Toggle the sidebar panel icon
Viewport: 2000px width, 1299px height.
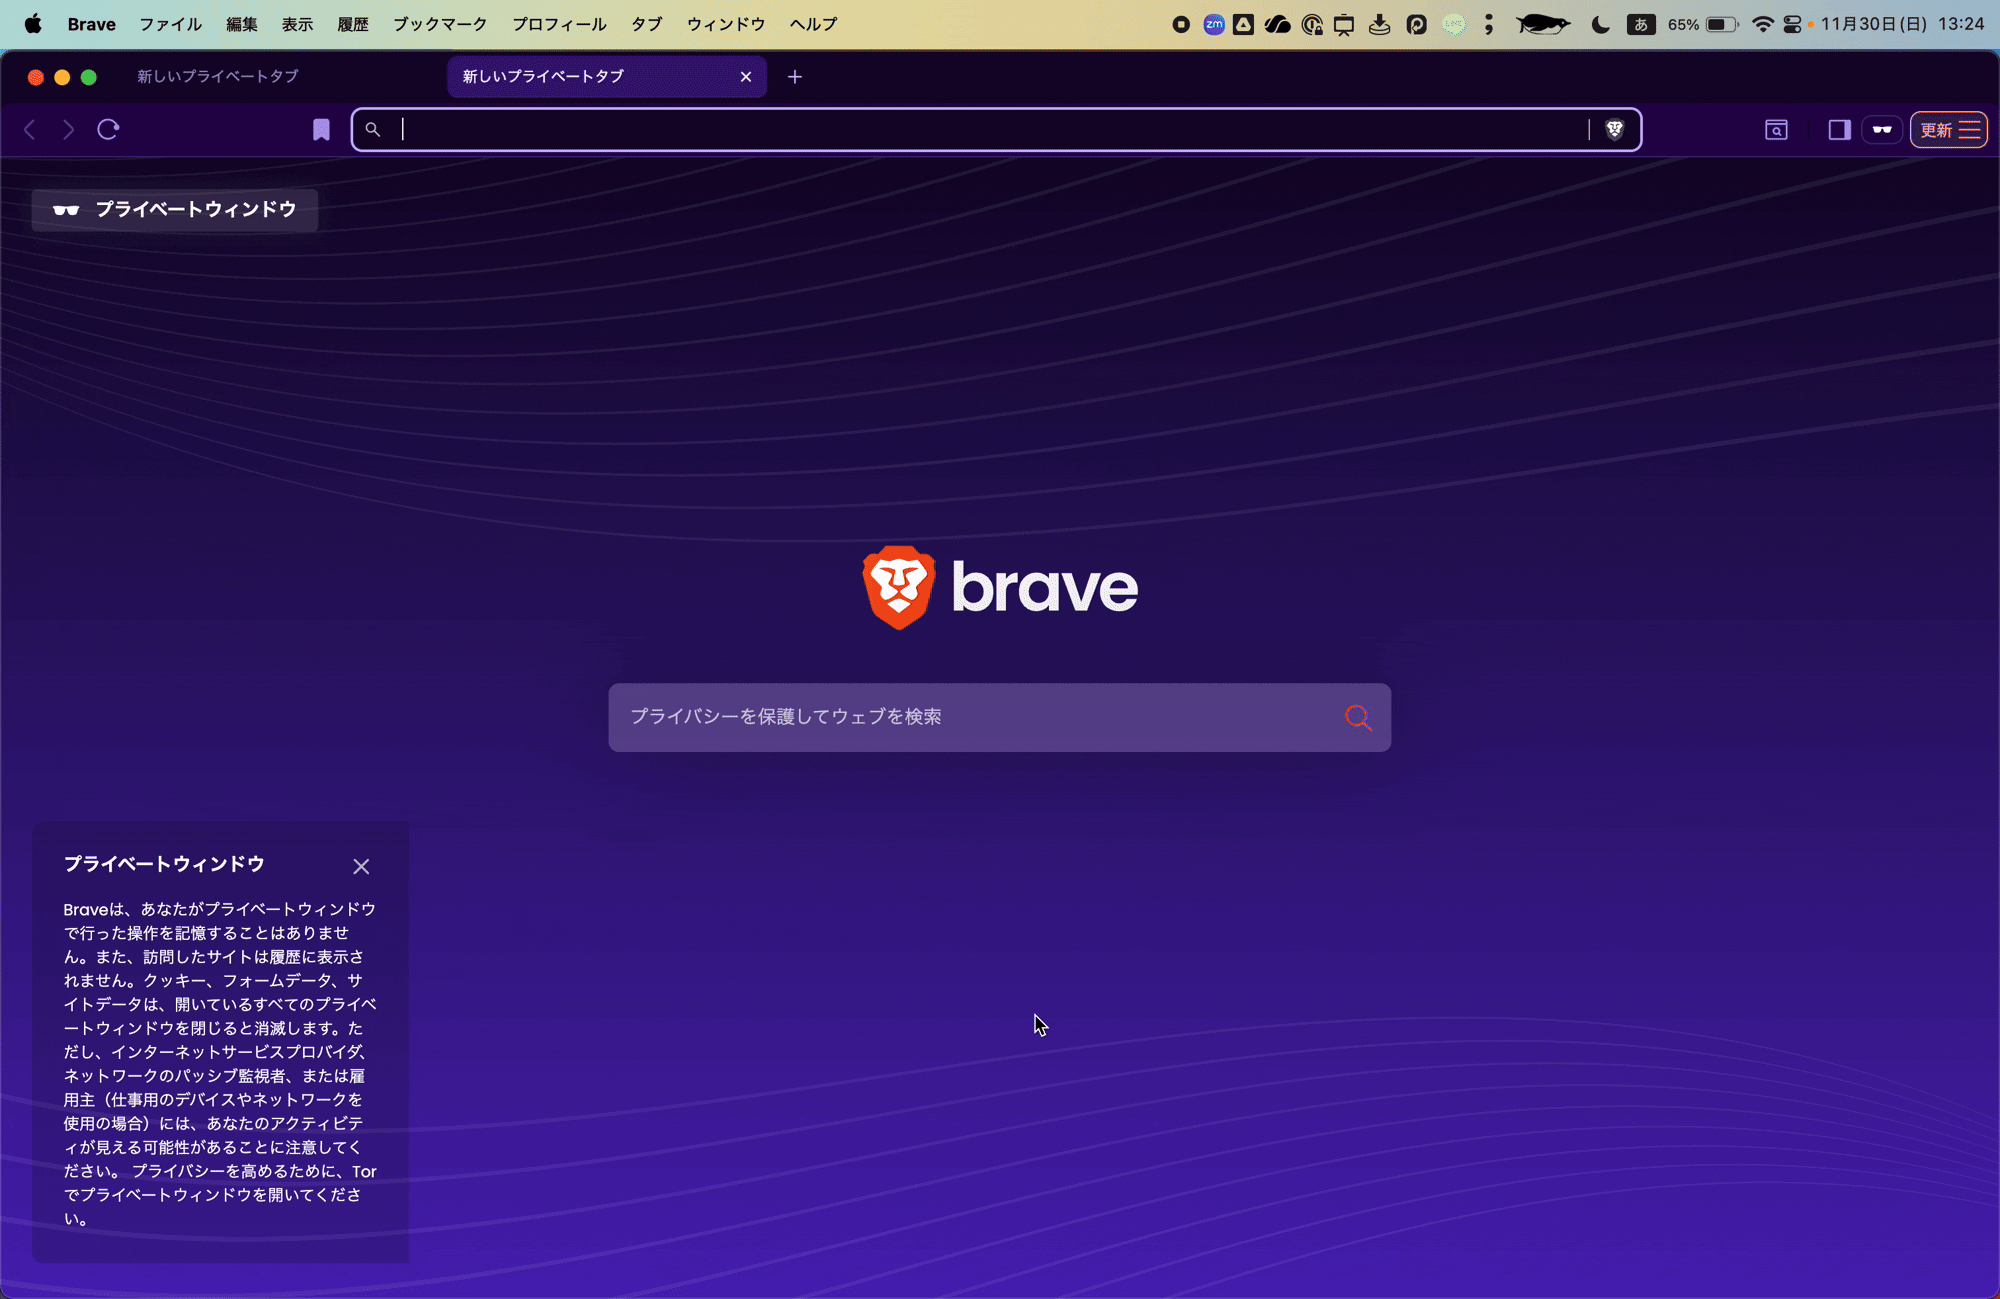click(x=1838, y=130)
